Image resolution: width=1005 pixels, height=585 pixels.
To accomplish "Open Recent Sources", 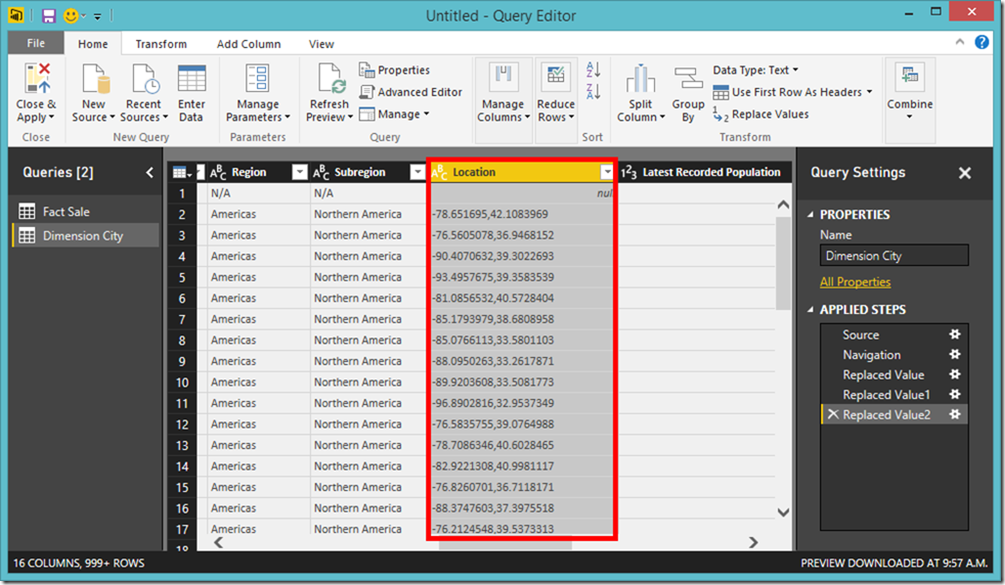I will (x=144, y=94).
